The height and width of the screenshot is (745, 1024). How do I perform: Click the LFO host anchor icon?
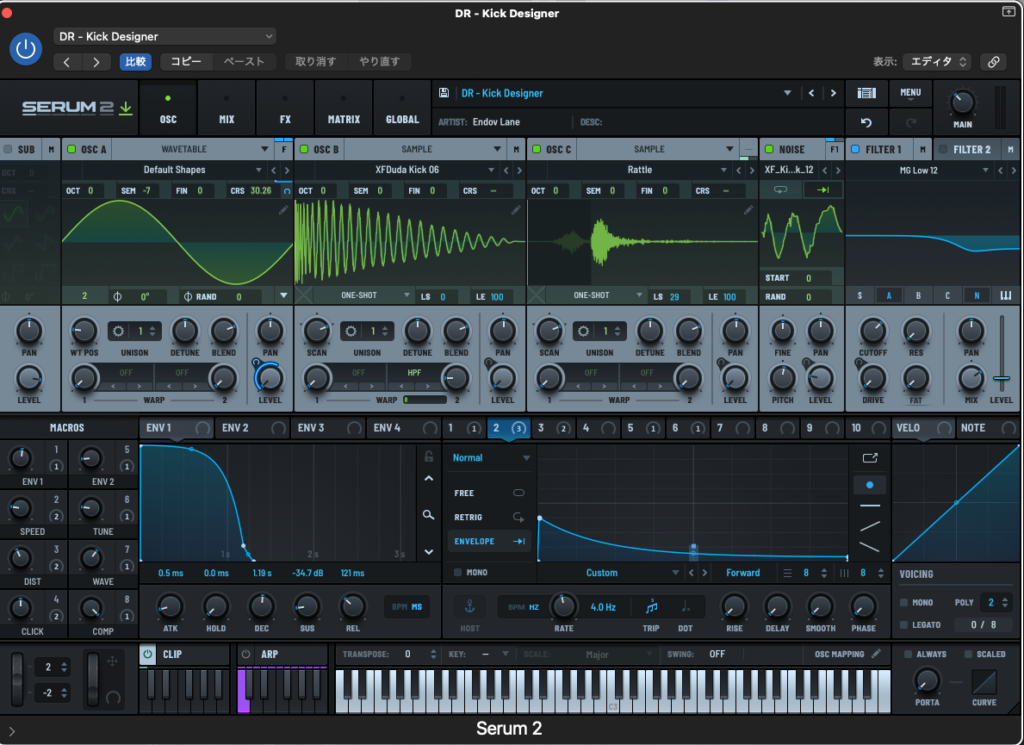469,607
